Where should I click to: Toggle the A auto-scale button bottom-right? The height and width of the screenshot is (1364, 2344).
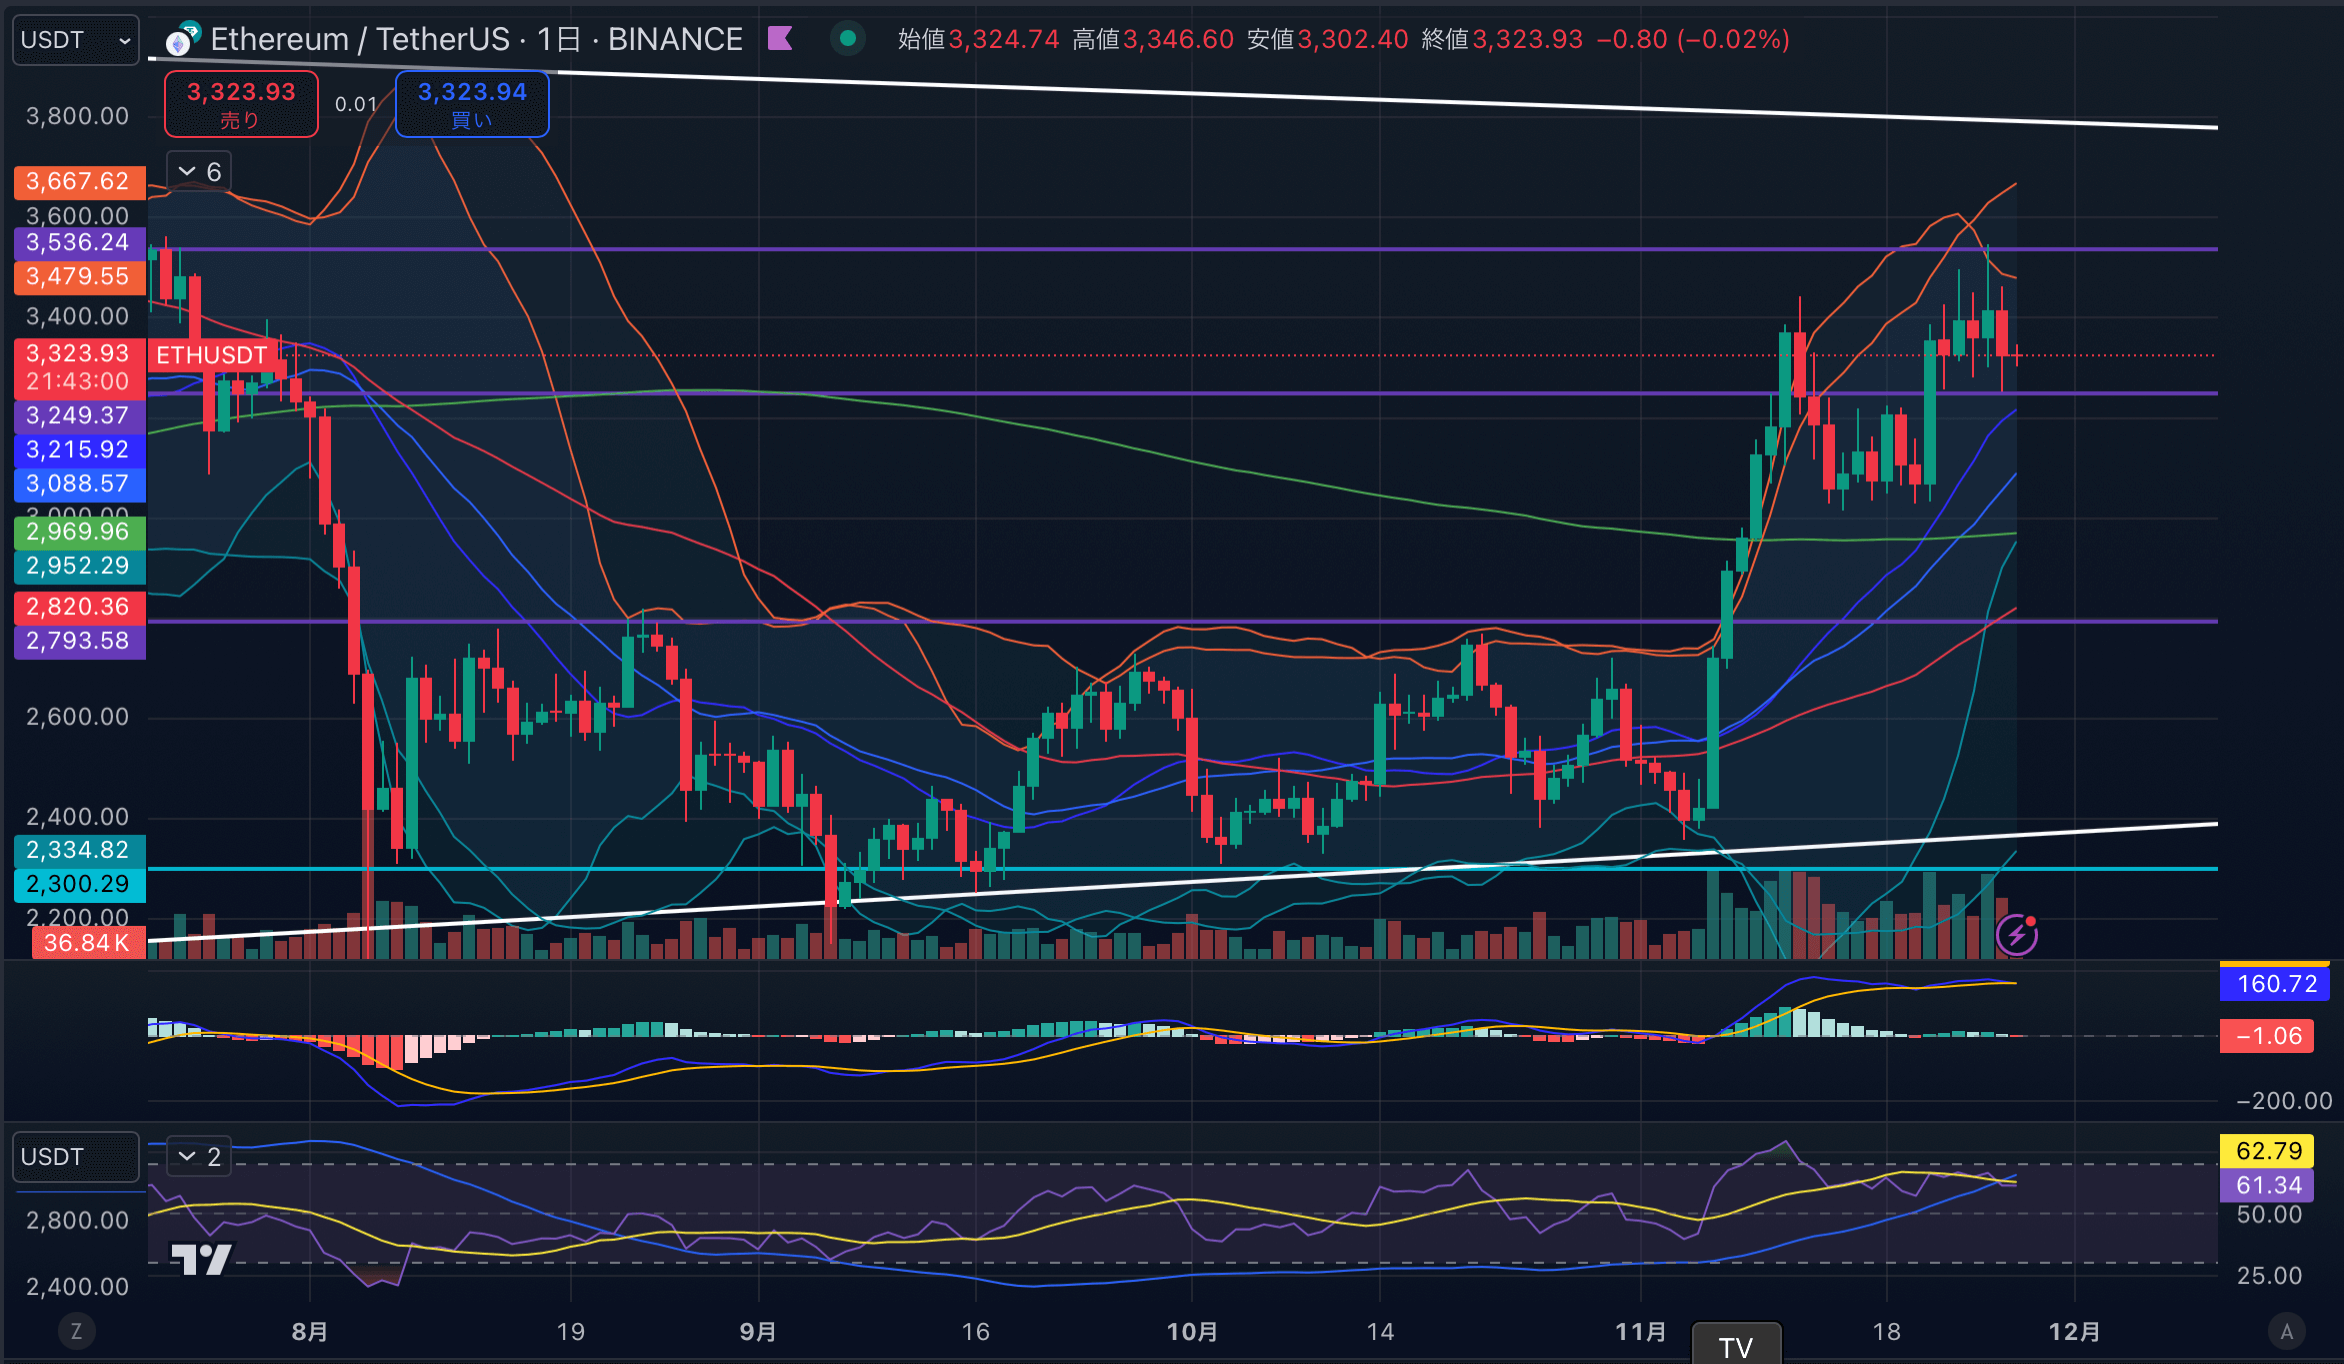2286,1331
